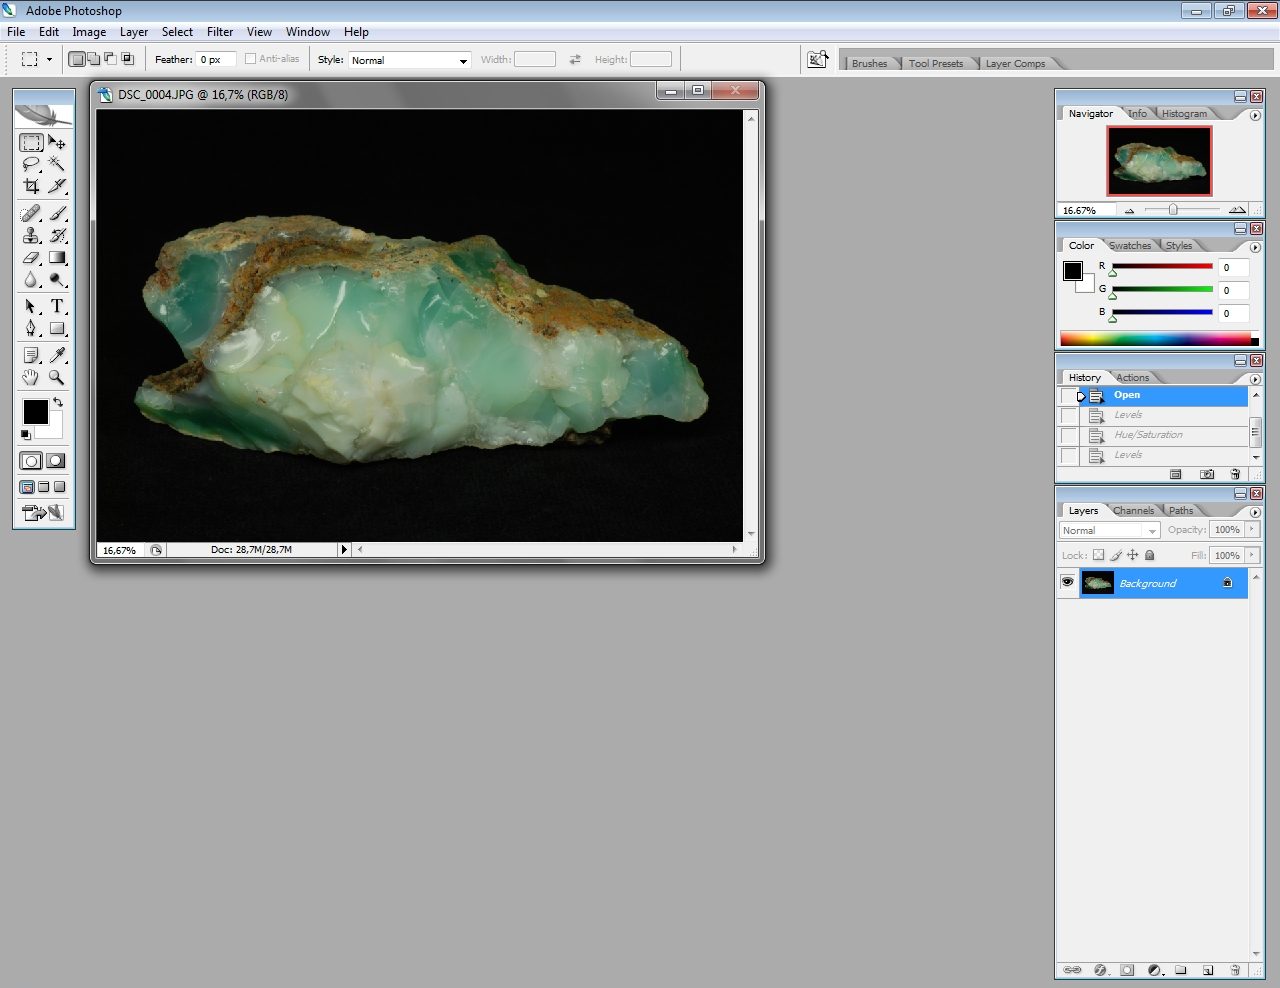
Task: Switch to Standard edit mode
Action: click(x=31, y=461)
